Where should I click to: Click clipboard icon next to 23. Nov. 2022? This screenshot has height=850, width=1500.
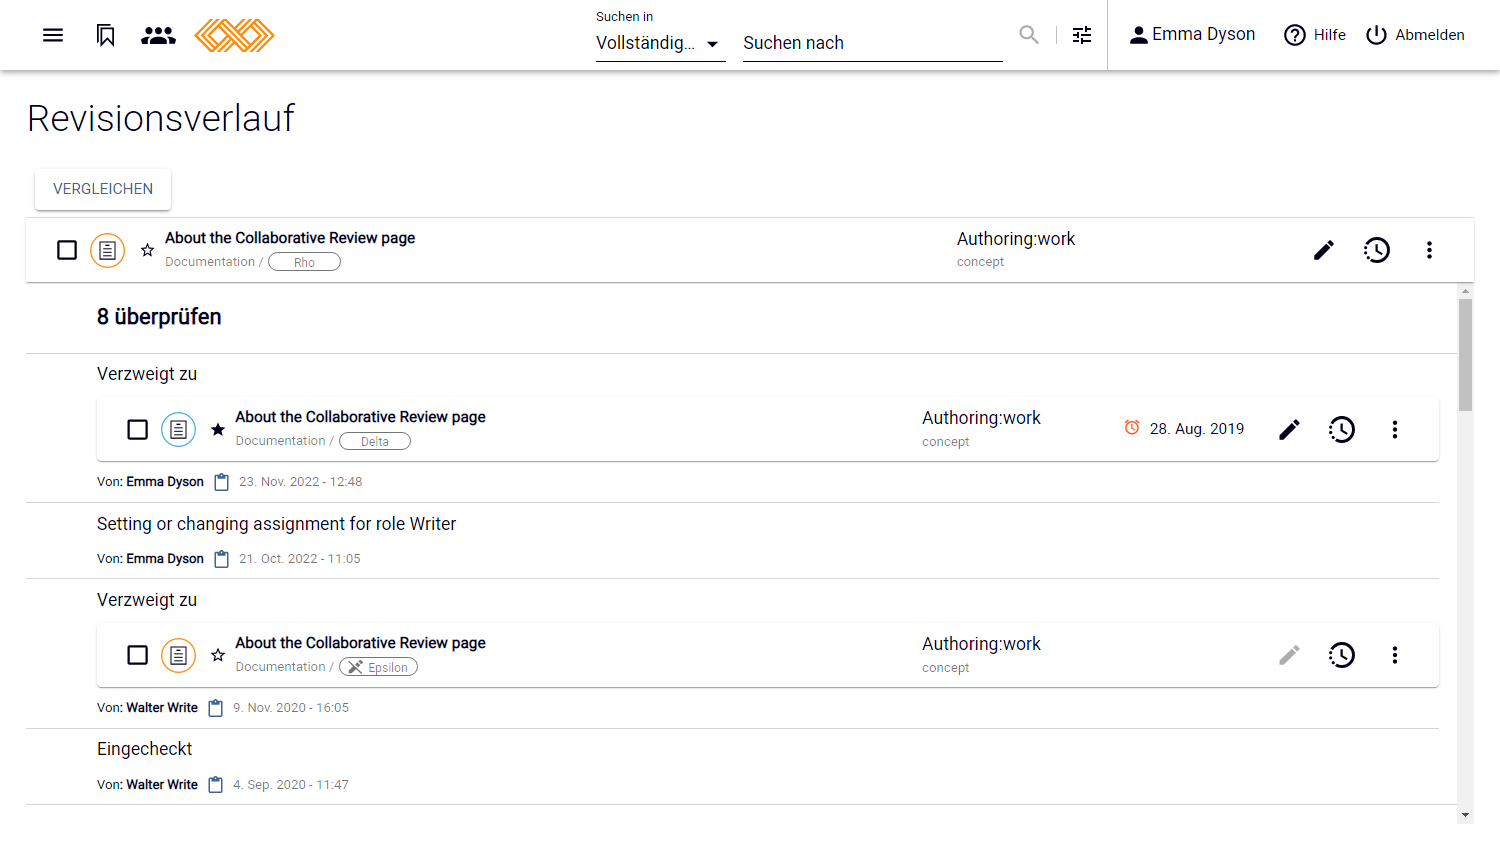222,482
